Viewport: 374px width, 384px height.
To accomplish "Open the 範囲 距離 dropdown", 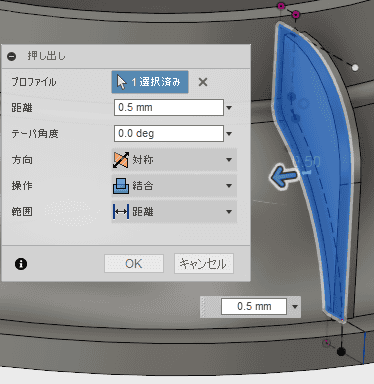I will tap(174, 212).
